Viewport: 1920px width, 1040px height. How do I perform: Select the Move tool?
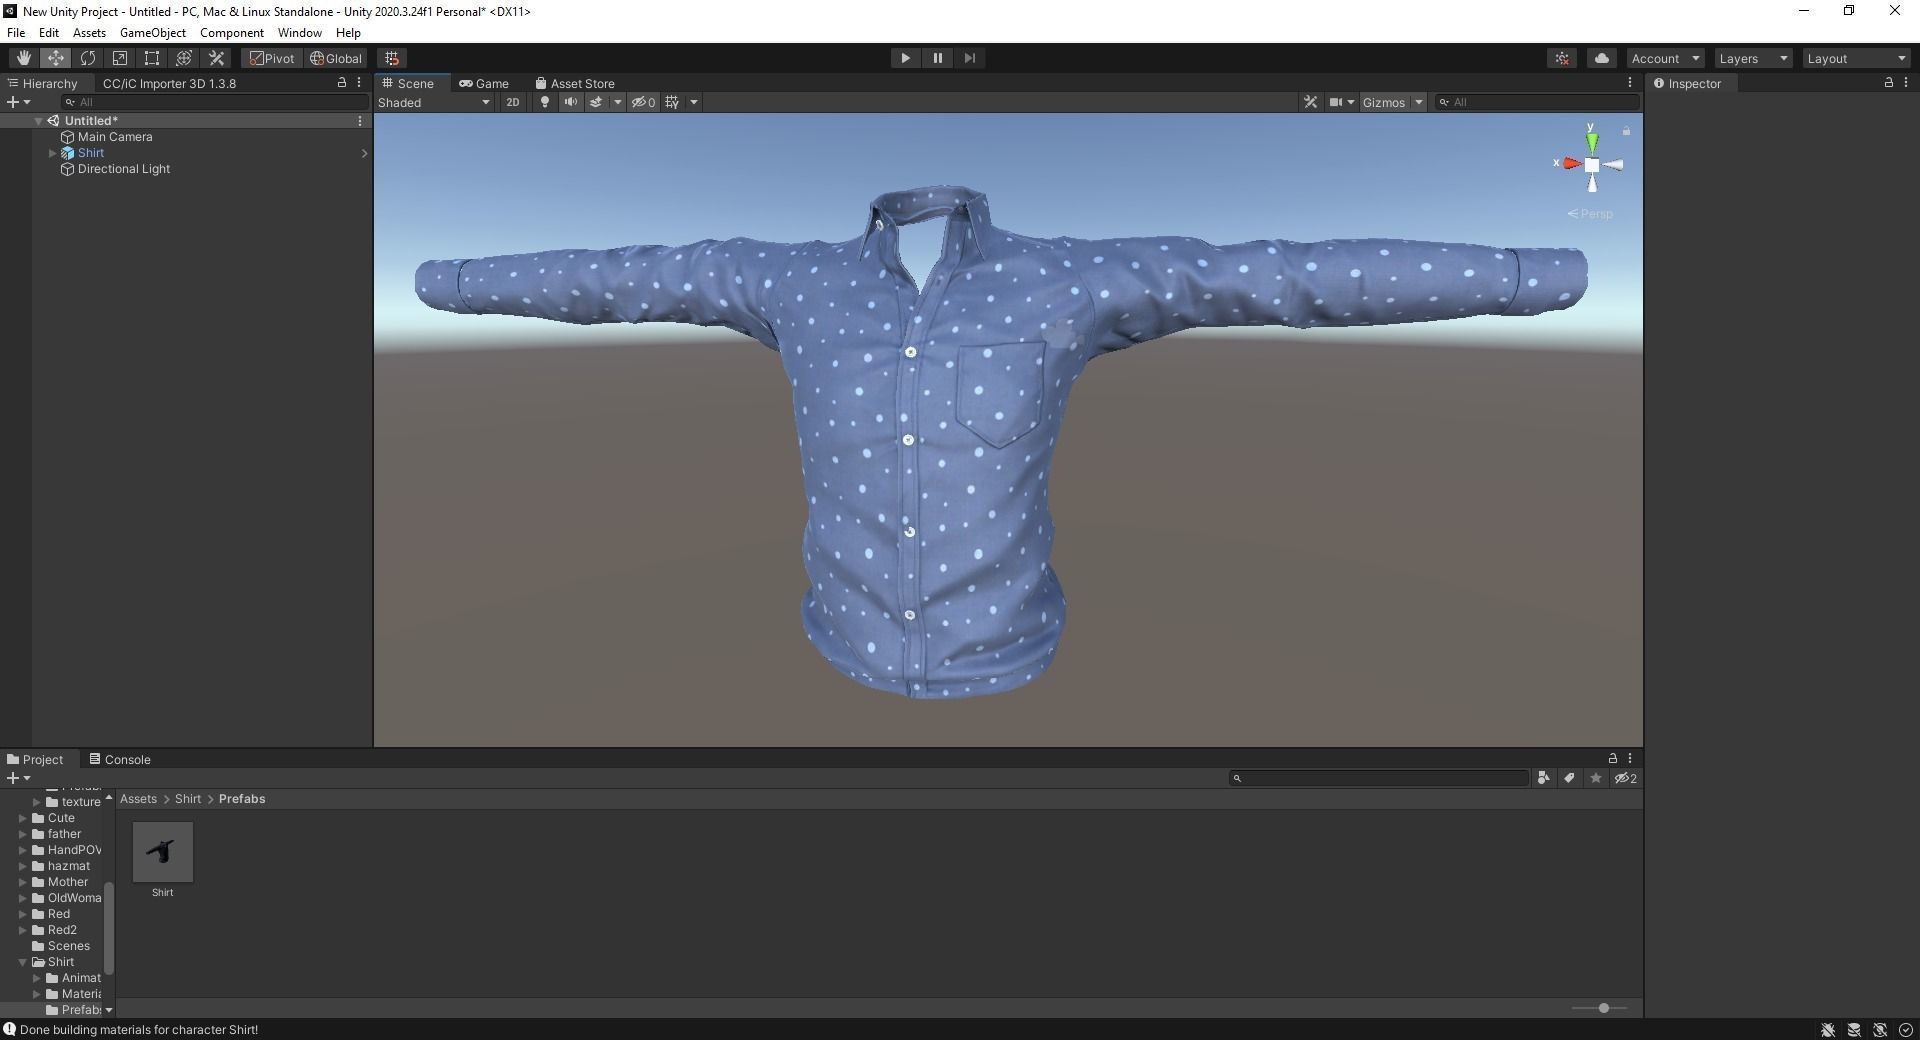(x=55, y=58)
